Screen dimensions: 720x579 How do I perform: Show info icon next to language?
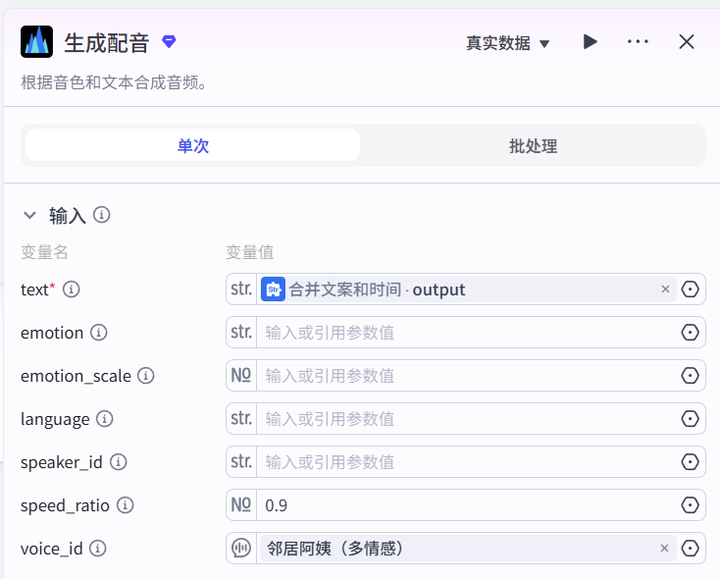[105, 419]
